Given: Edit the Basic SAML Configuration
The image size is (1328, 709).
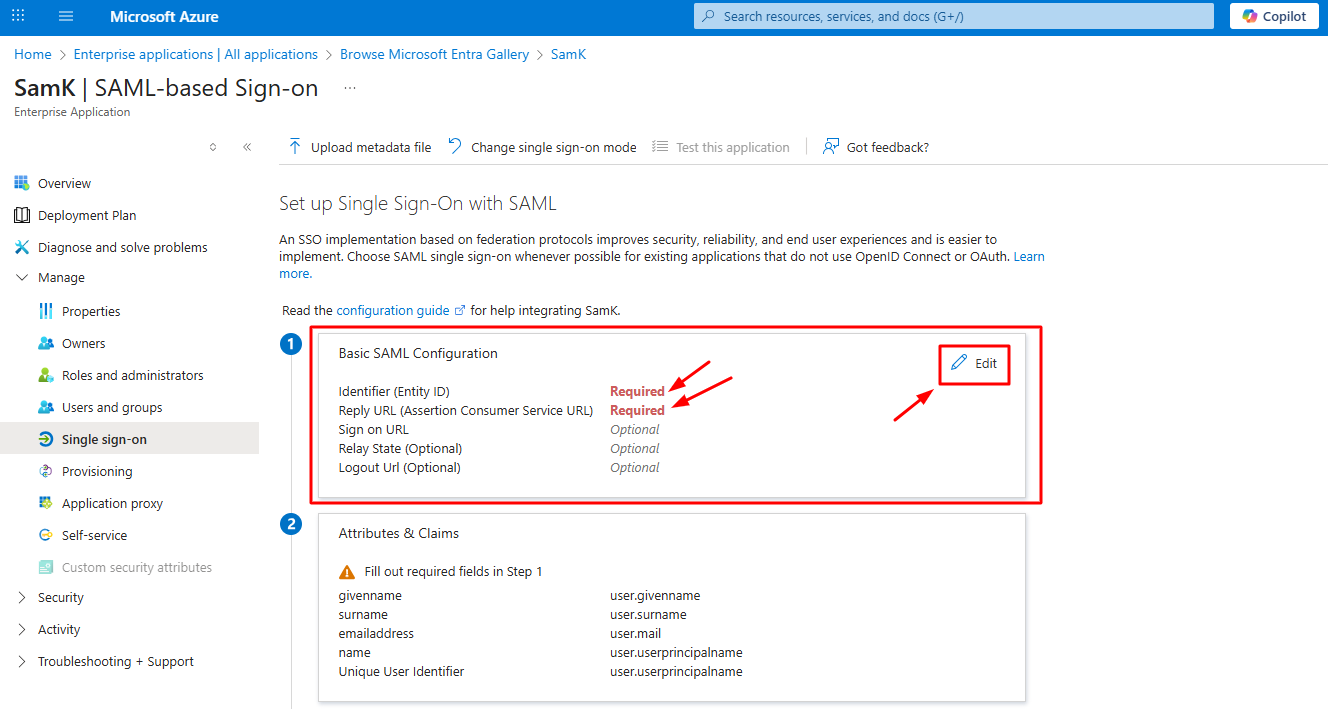Looking at the screenshot, I should (x=974, y=363).
